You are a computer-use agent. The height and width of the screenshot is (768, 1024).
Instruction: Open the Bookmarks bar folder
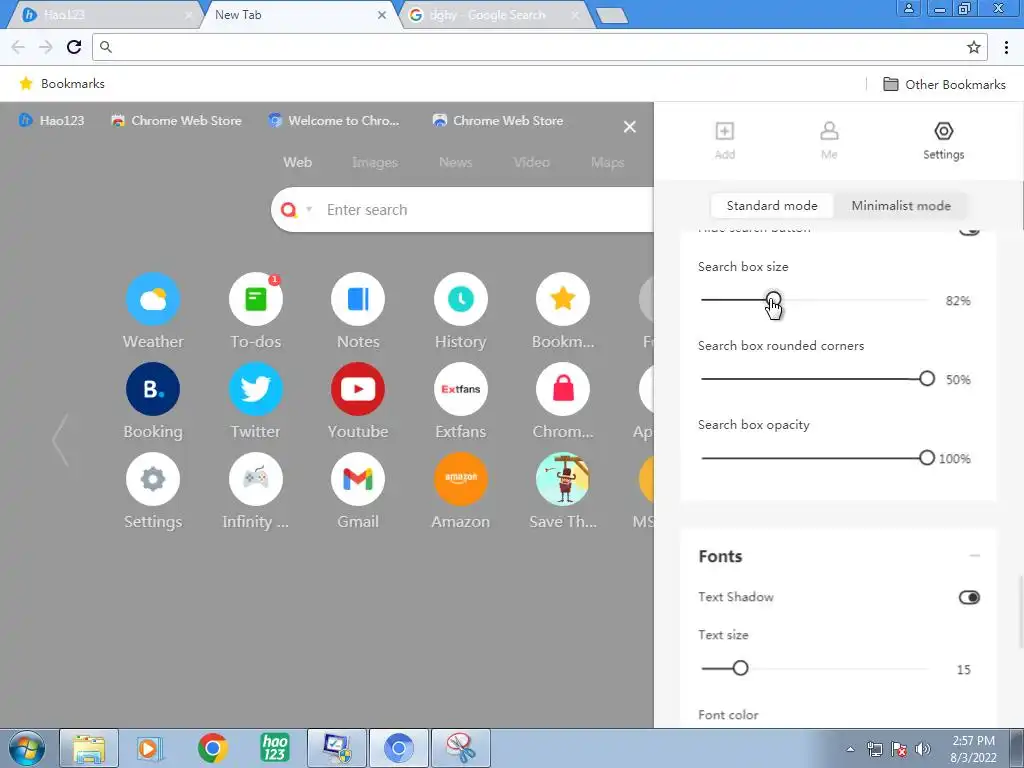tap(62, 84)
